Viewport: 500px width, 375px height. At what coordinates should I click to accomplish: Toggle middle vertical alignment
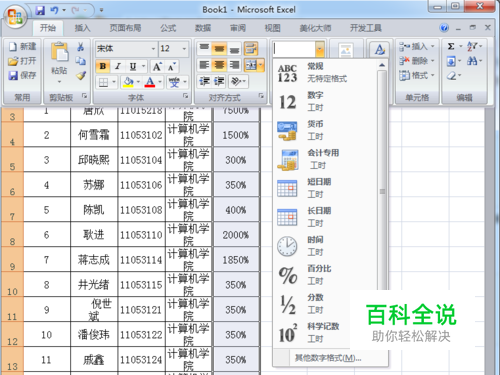coord(219,49)
